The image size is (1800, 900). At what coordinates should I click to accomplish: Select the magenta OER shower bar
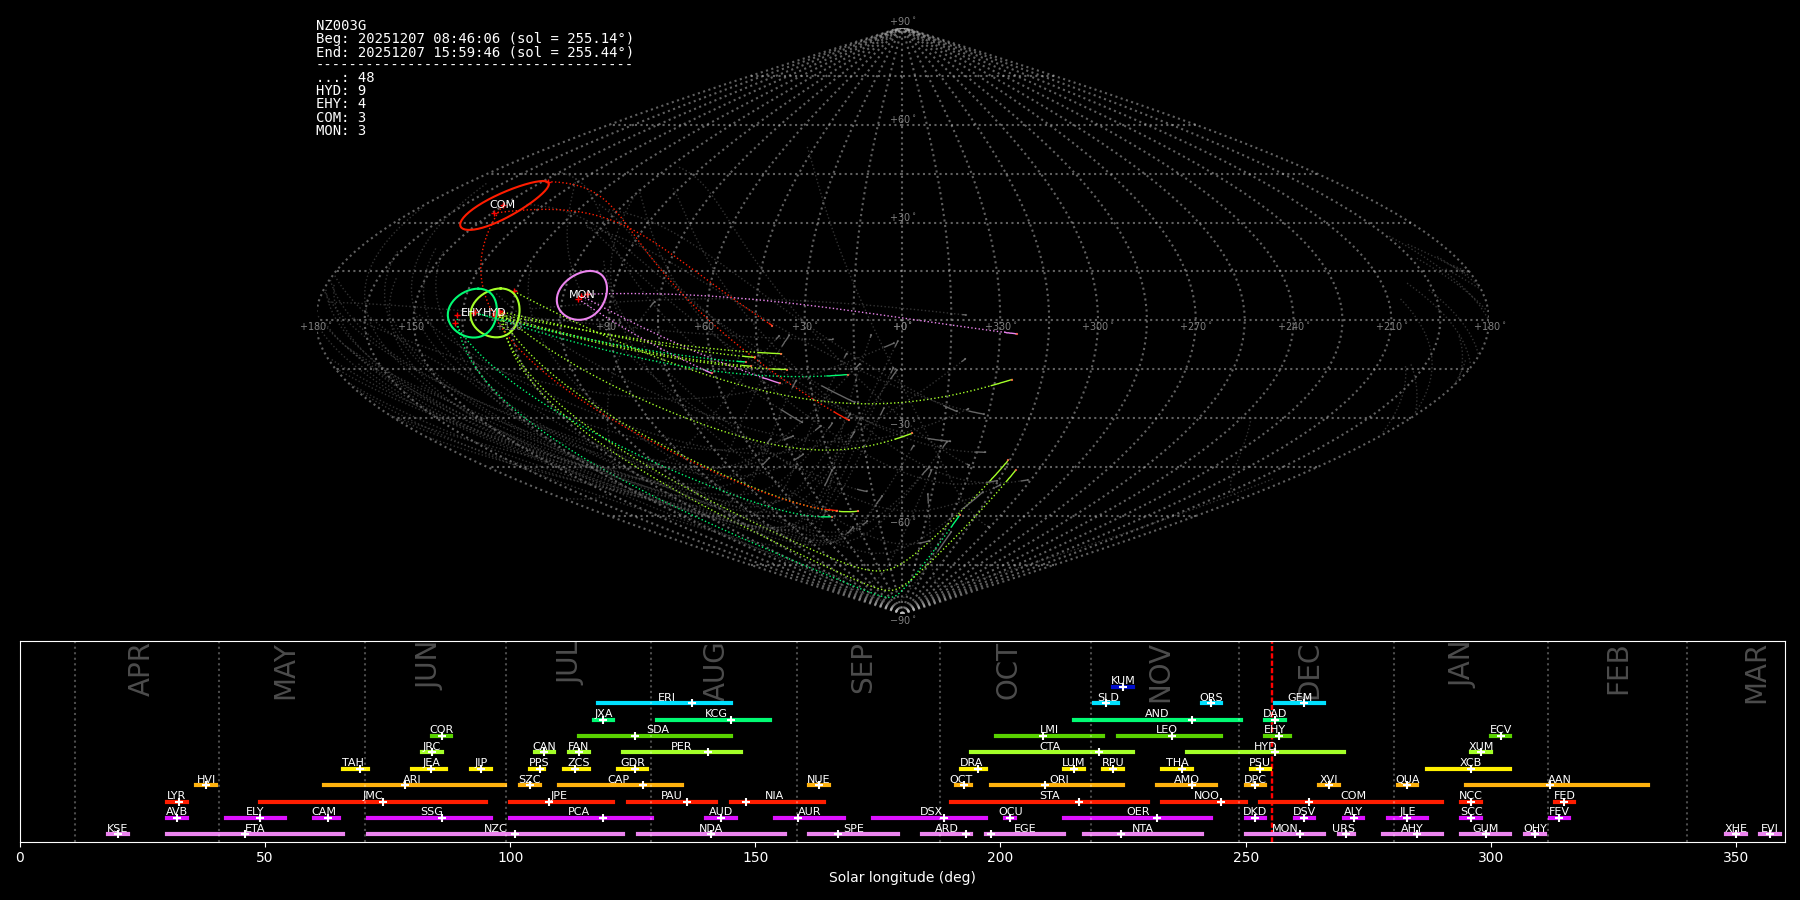(x=1137, y=818)
